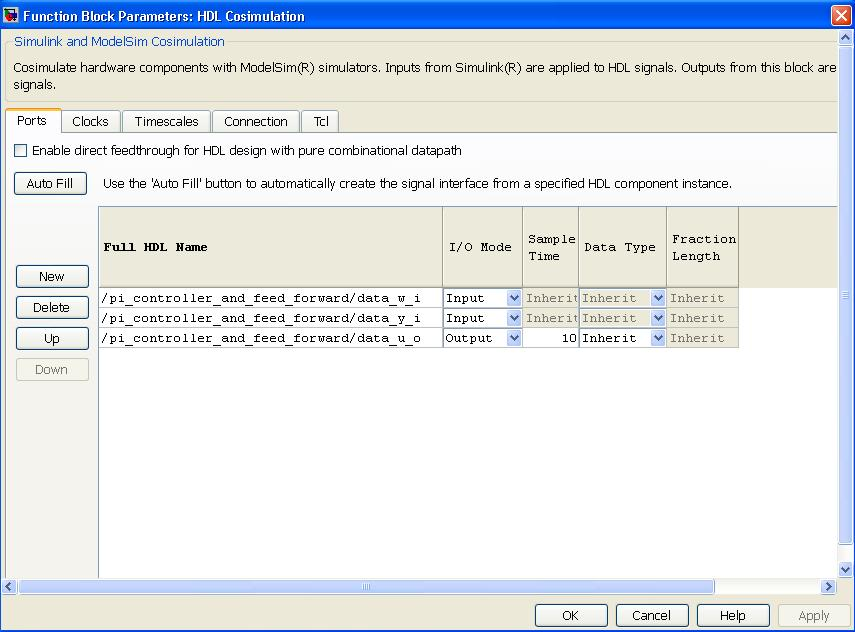This screenshot has width=855, height=632.
Task: Click the MATLAB icon in title bar
Action: [12, 15]
